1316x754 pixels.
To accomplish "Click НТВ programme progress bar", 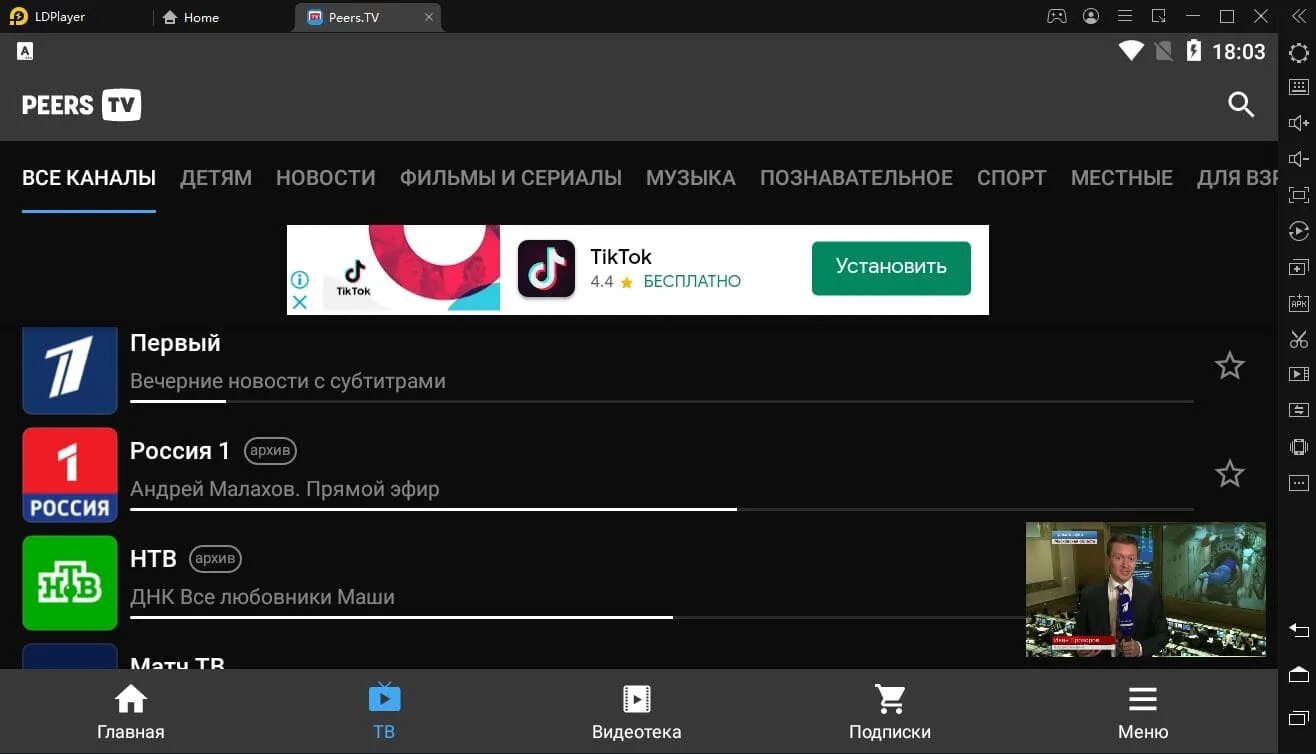I will click(x=577, y=617).
